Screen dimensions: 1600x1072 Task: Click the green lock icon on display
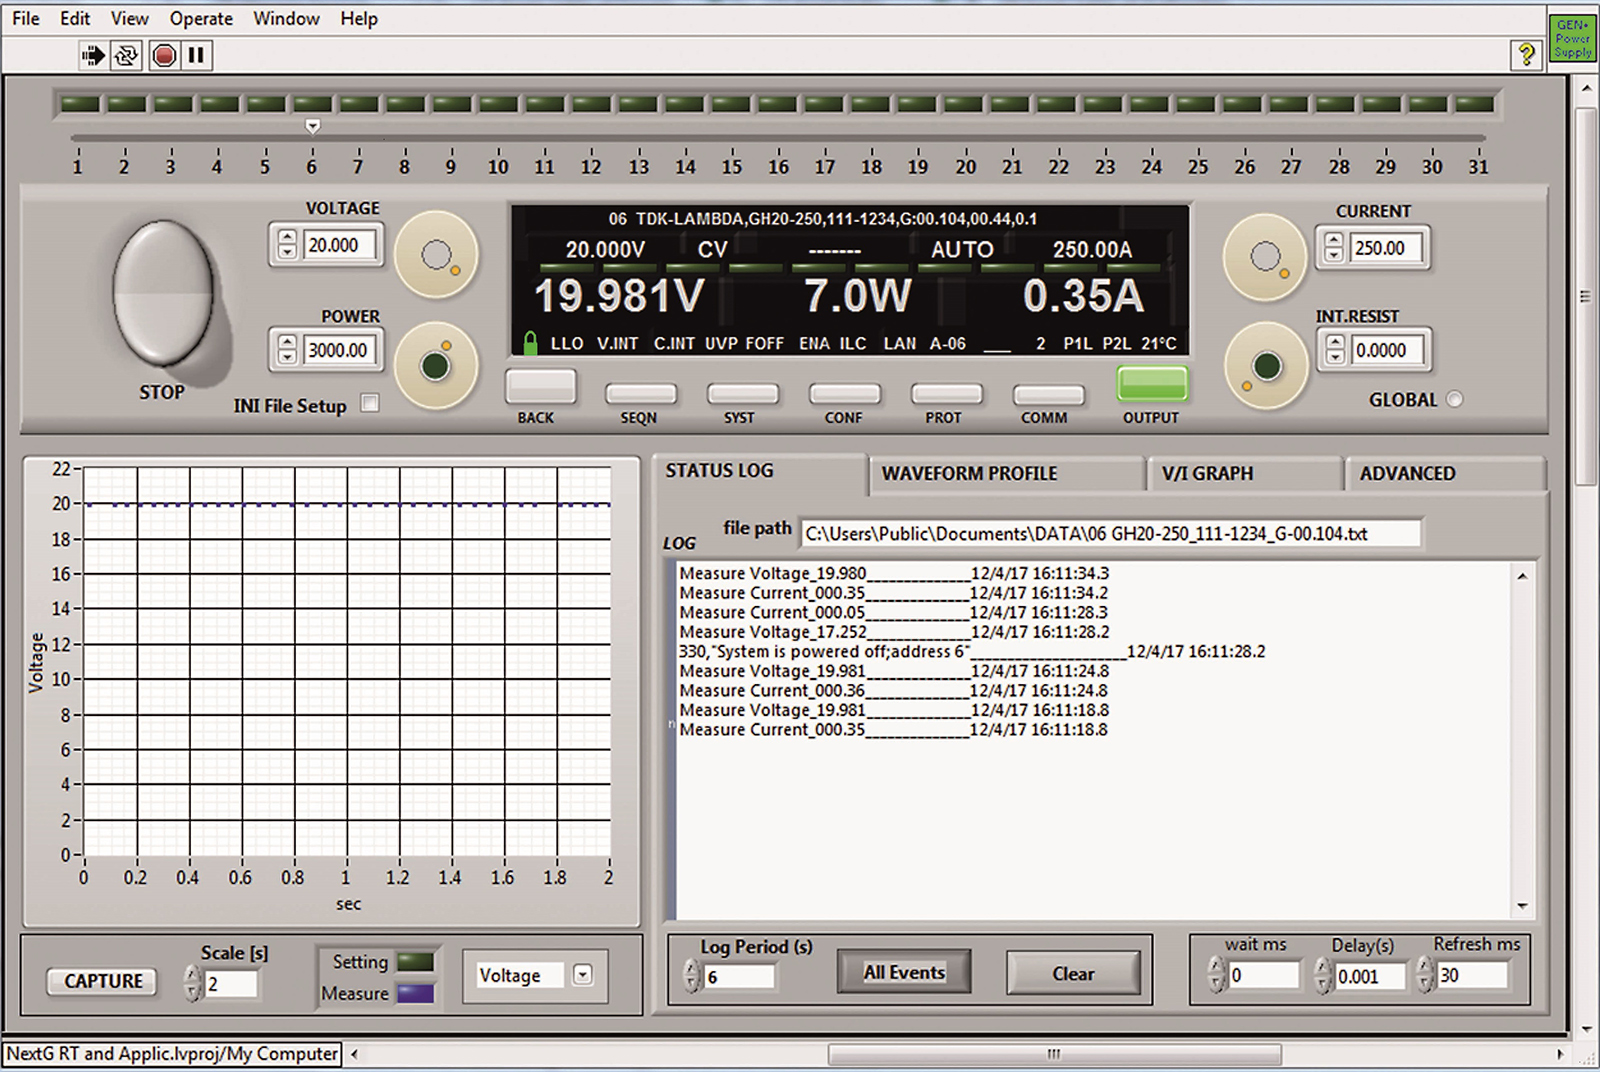tap(530, 343)
